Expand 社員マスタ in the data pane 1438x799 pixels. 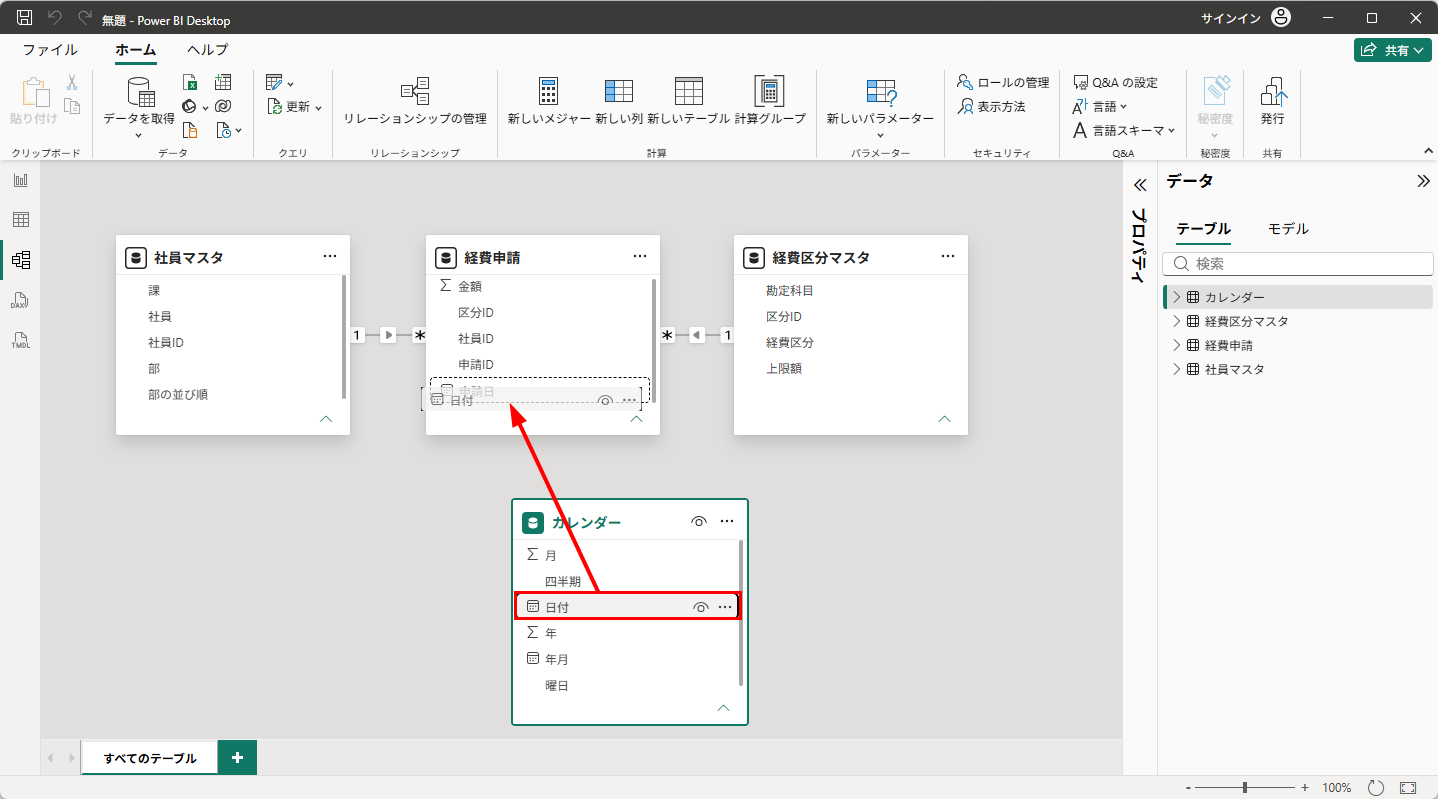1177,369
